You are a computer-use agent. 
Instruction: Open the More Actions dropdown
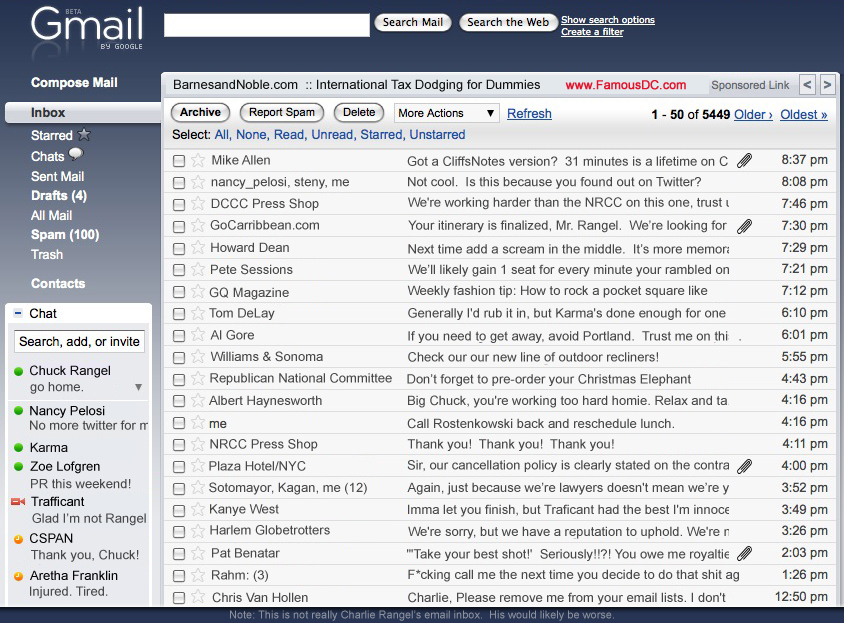[446, 113]
